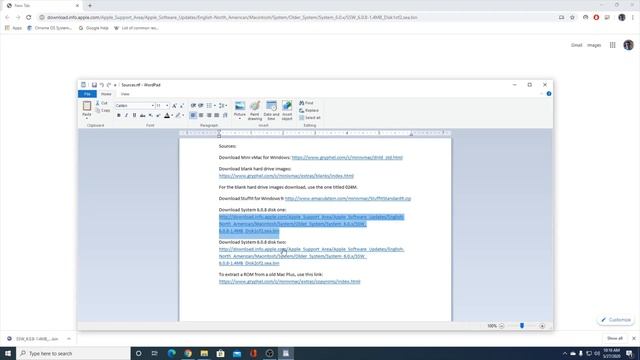Viewport: 640px width, 360px height.
Task: Insert a Paint drawing
Action: pos(255,110)
